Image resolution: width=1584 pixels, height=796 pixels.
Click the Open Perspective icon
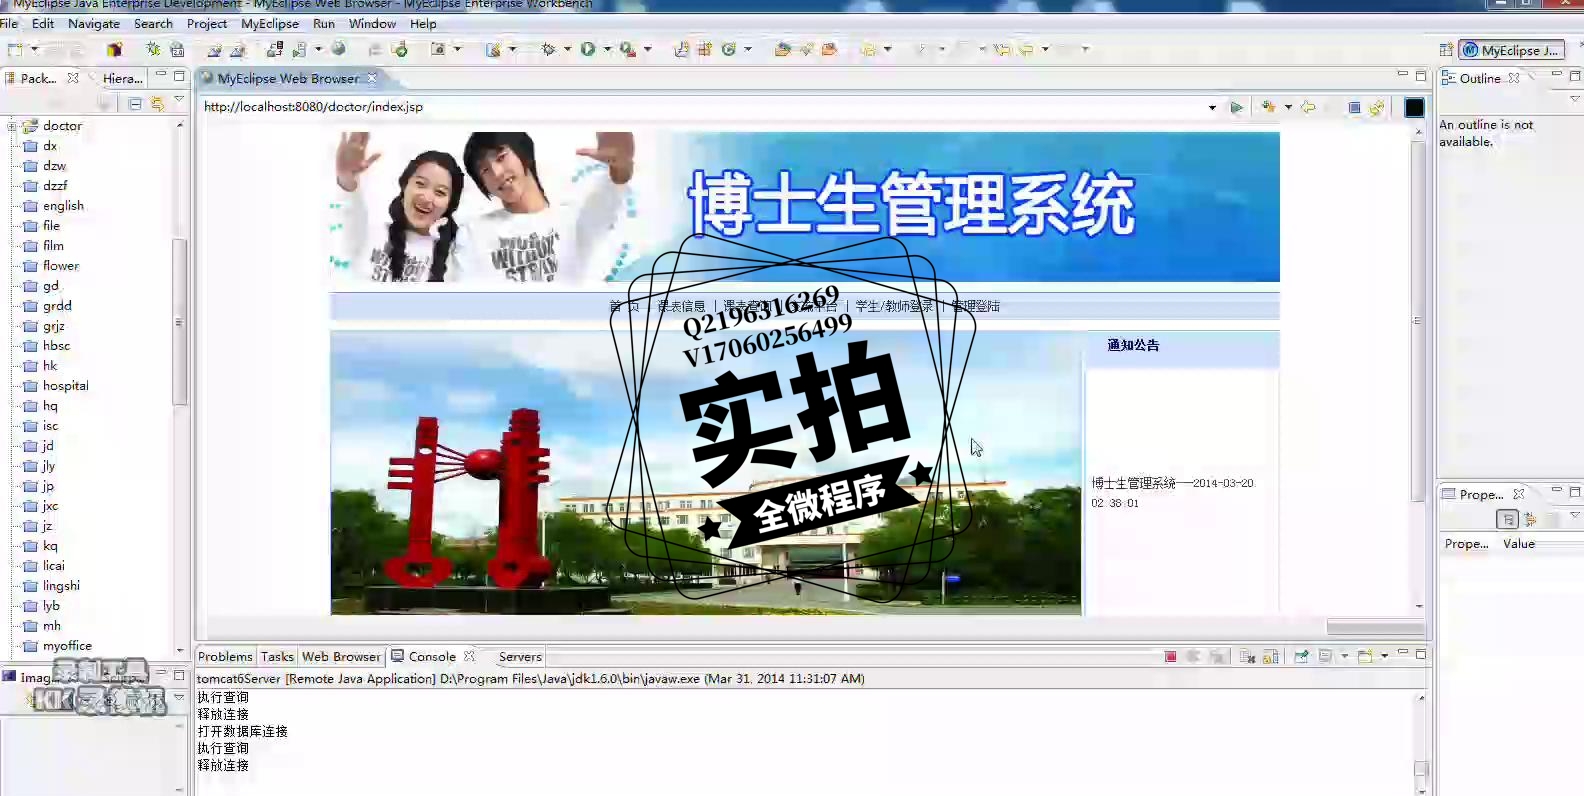point(1446,50)
